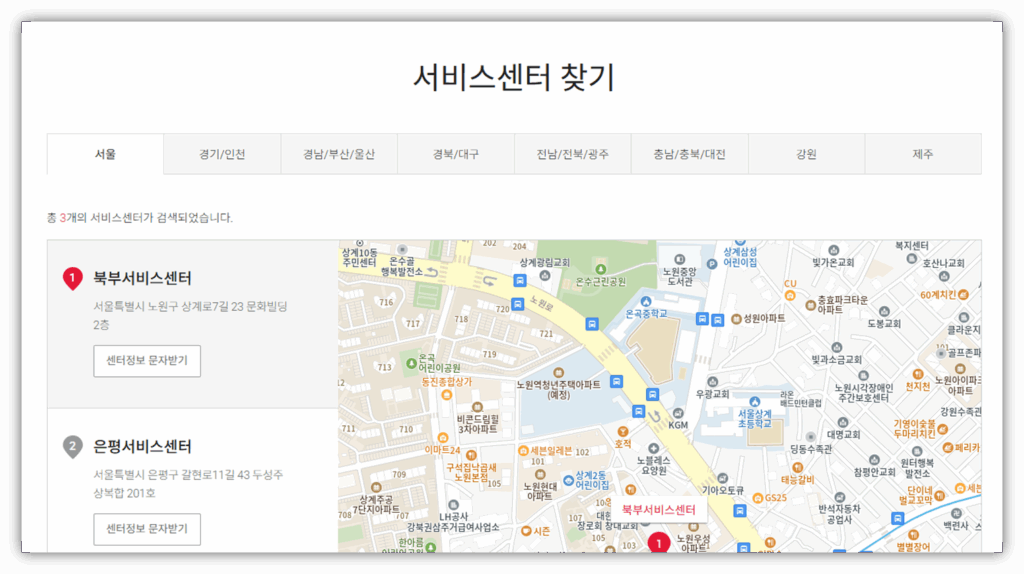Click the 우광교회 church icon
The width and height of the screenshot is (1024, 574).
712,382
